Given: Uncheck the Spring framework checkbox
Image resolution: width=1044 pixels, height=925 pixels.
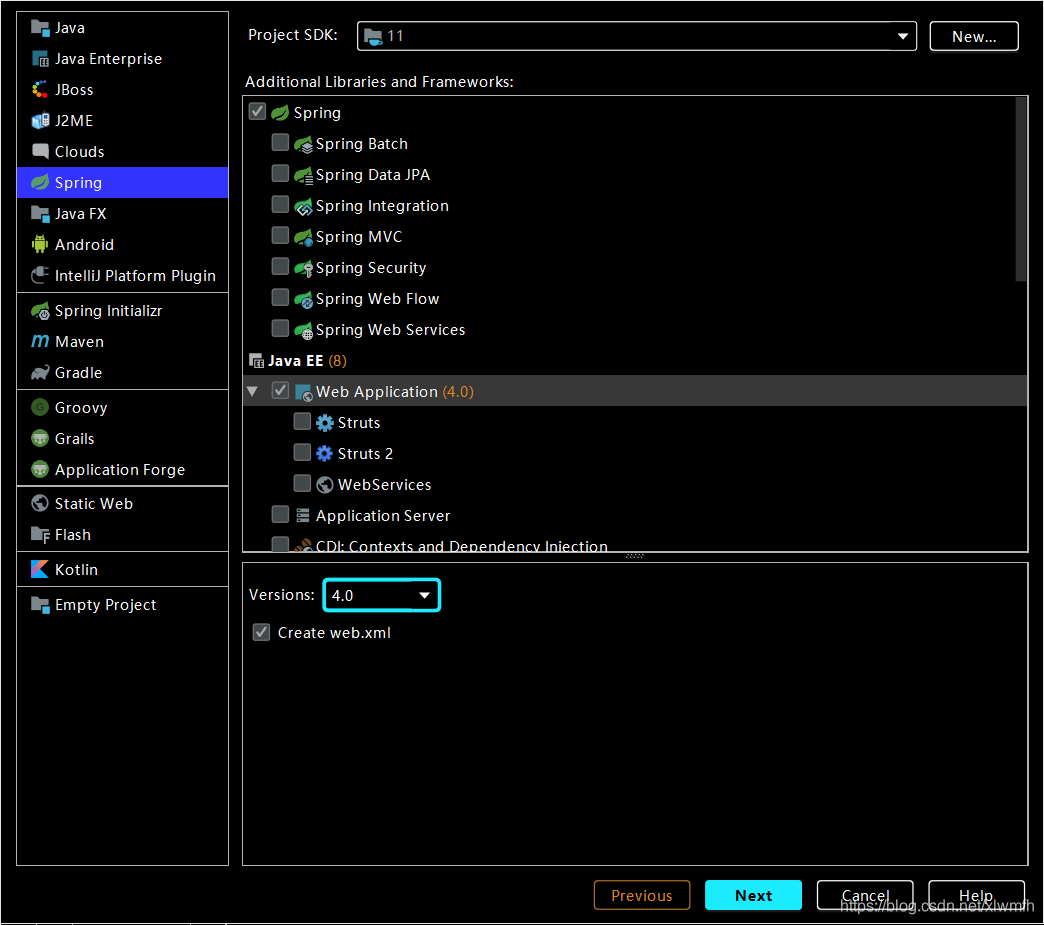Looking at the screenshot, I should (257, 111).
